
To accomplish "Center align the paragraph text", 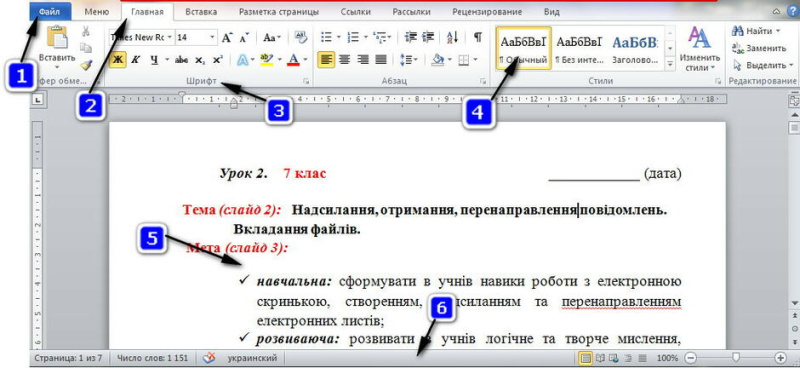I will tap(344, 60).
